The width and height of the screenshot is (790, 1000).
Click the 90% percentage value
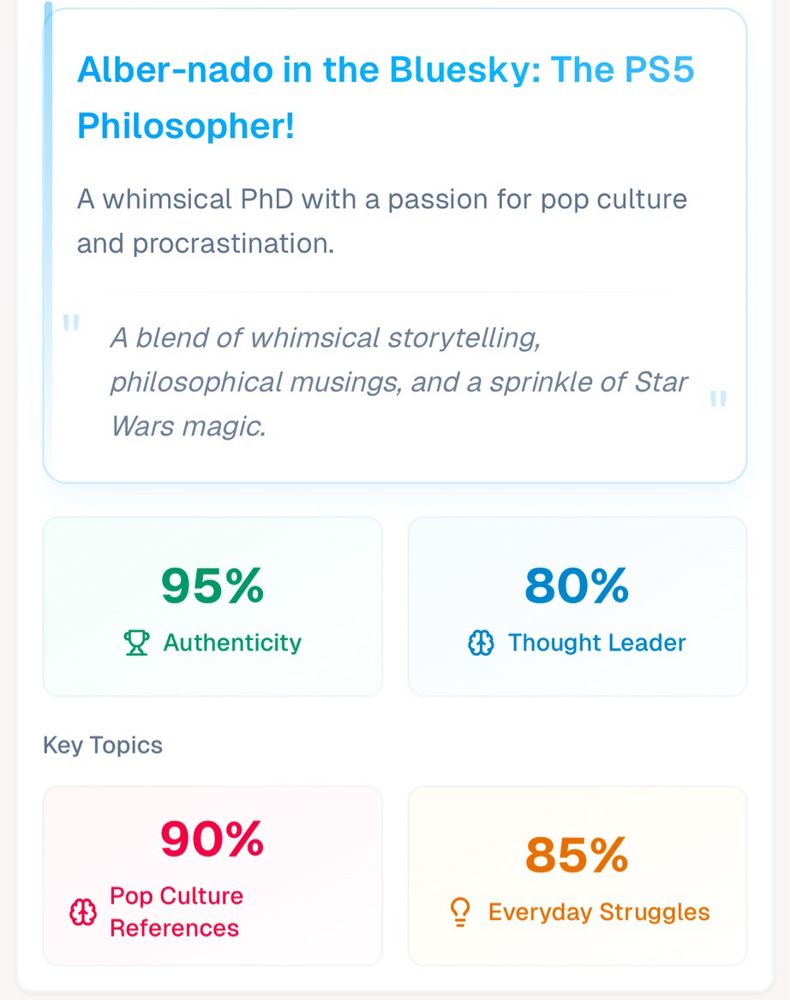(x=211, y=838)
